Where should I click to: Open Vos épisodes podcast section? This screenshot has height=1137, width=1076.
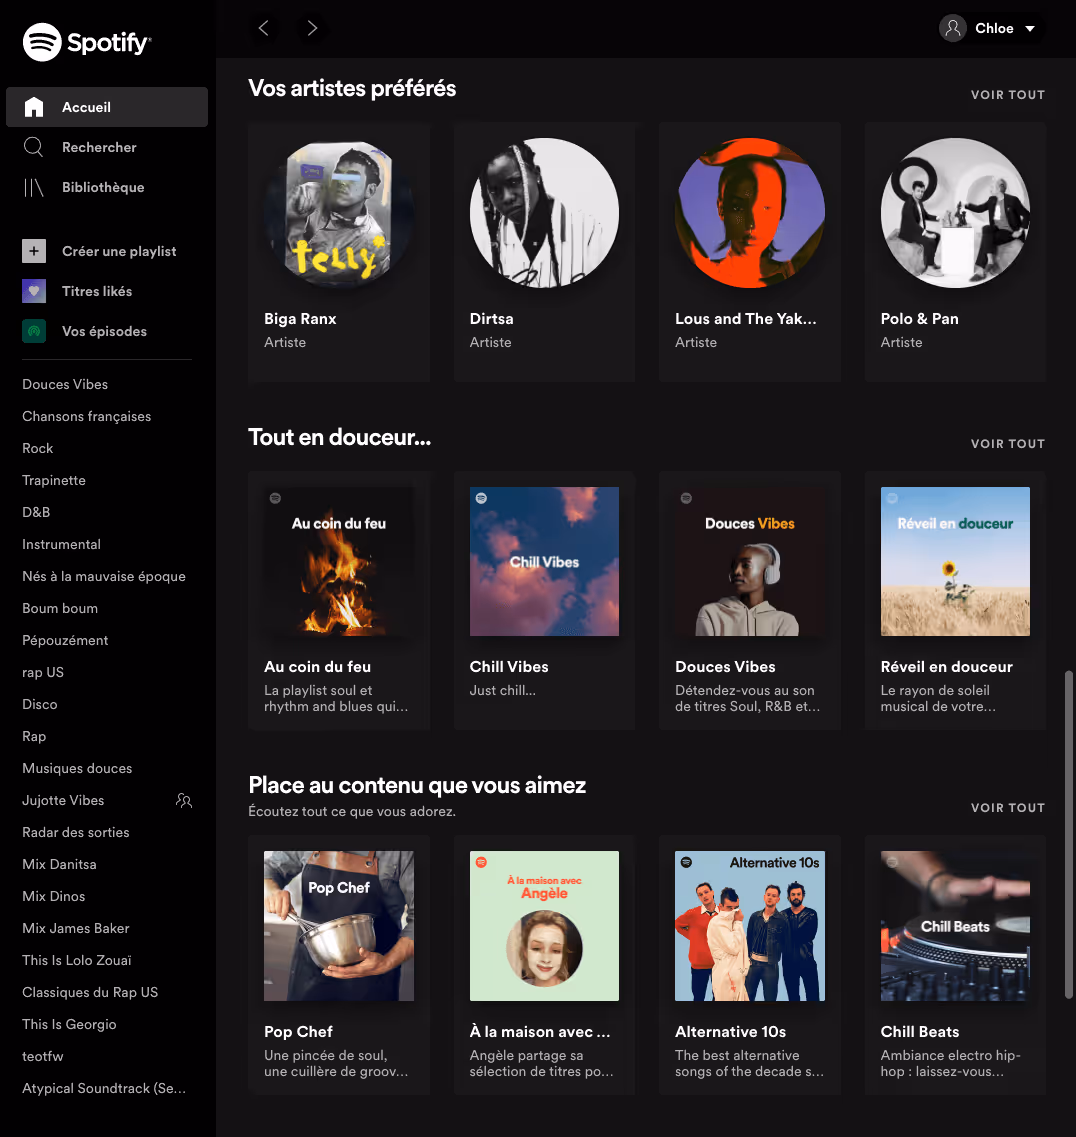click(x=33, y=331)
